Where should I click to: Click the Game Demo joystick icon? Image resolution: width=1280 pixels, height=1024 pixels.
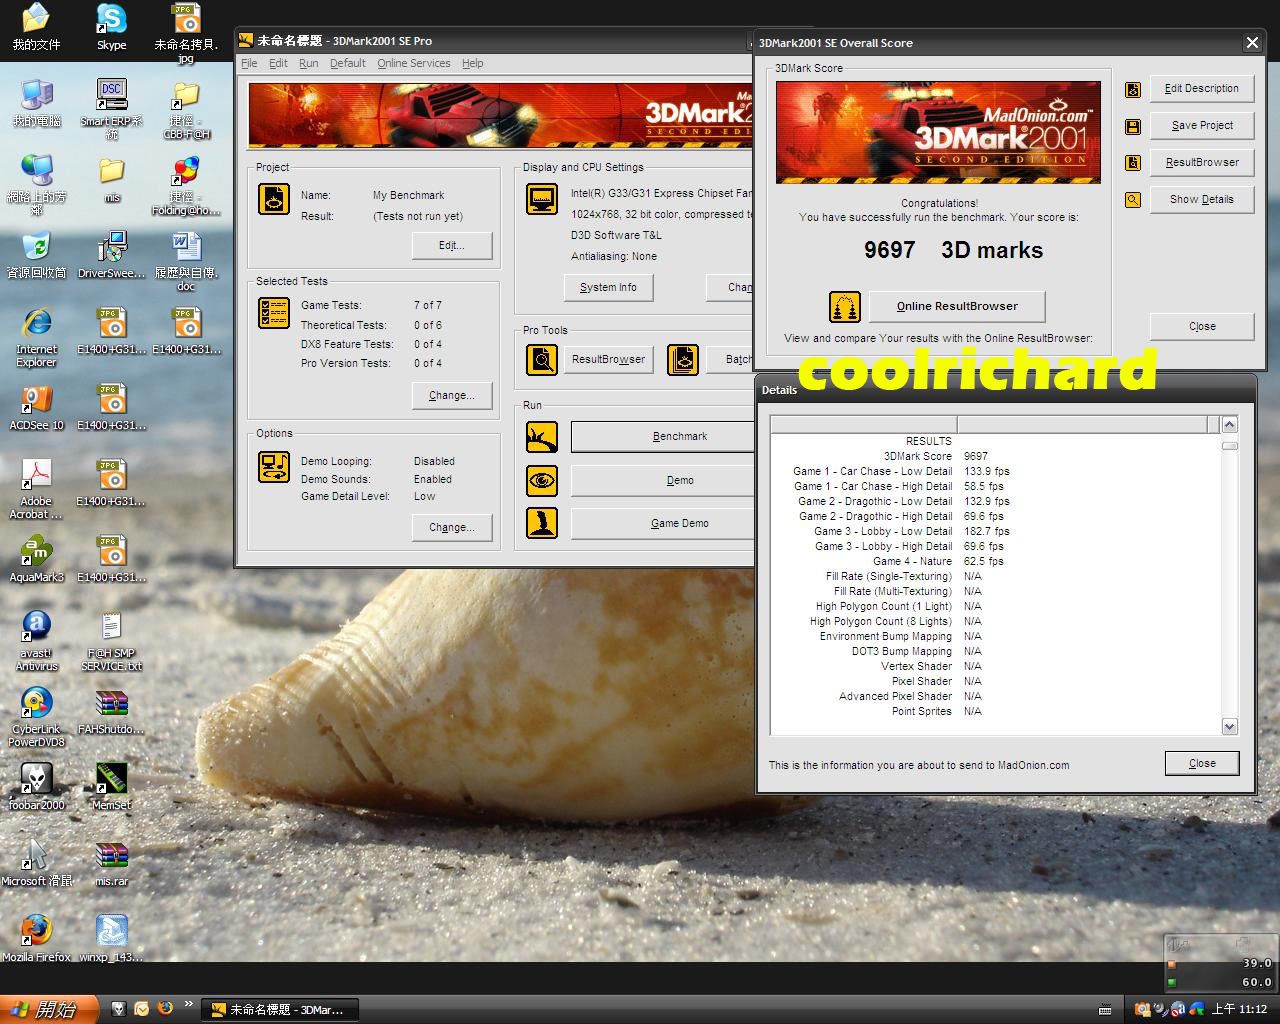pos(542,523)
